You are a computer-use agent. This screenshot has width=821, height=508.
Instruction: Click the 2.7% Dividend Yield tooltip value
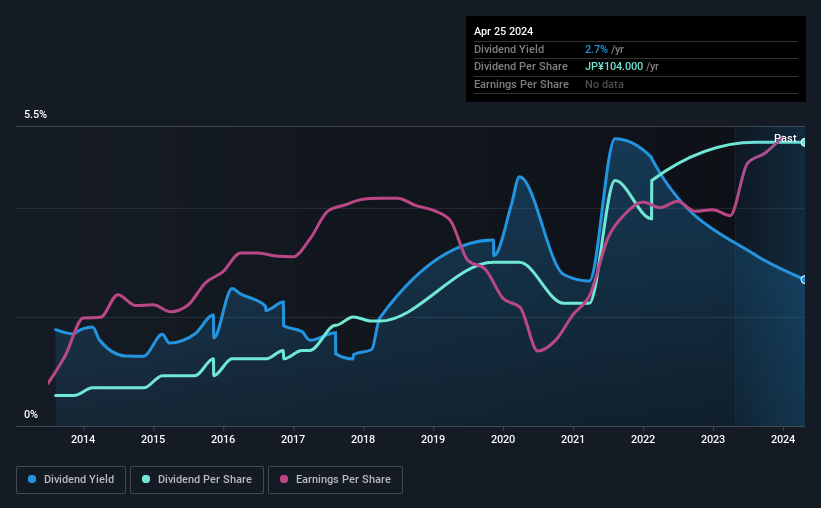[x=596, y=49]
